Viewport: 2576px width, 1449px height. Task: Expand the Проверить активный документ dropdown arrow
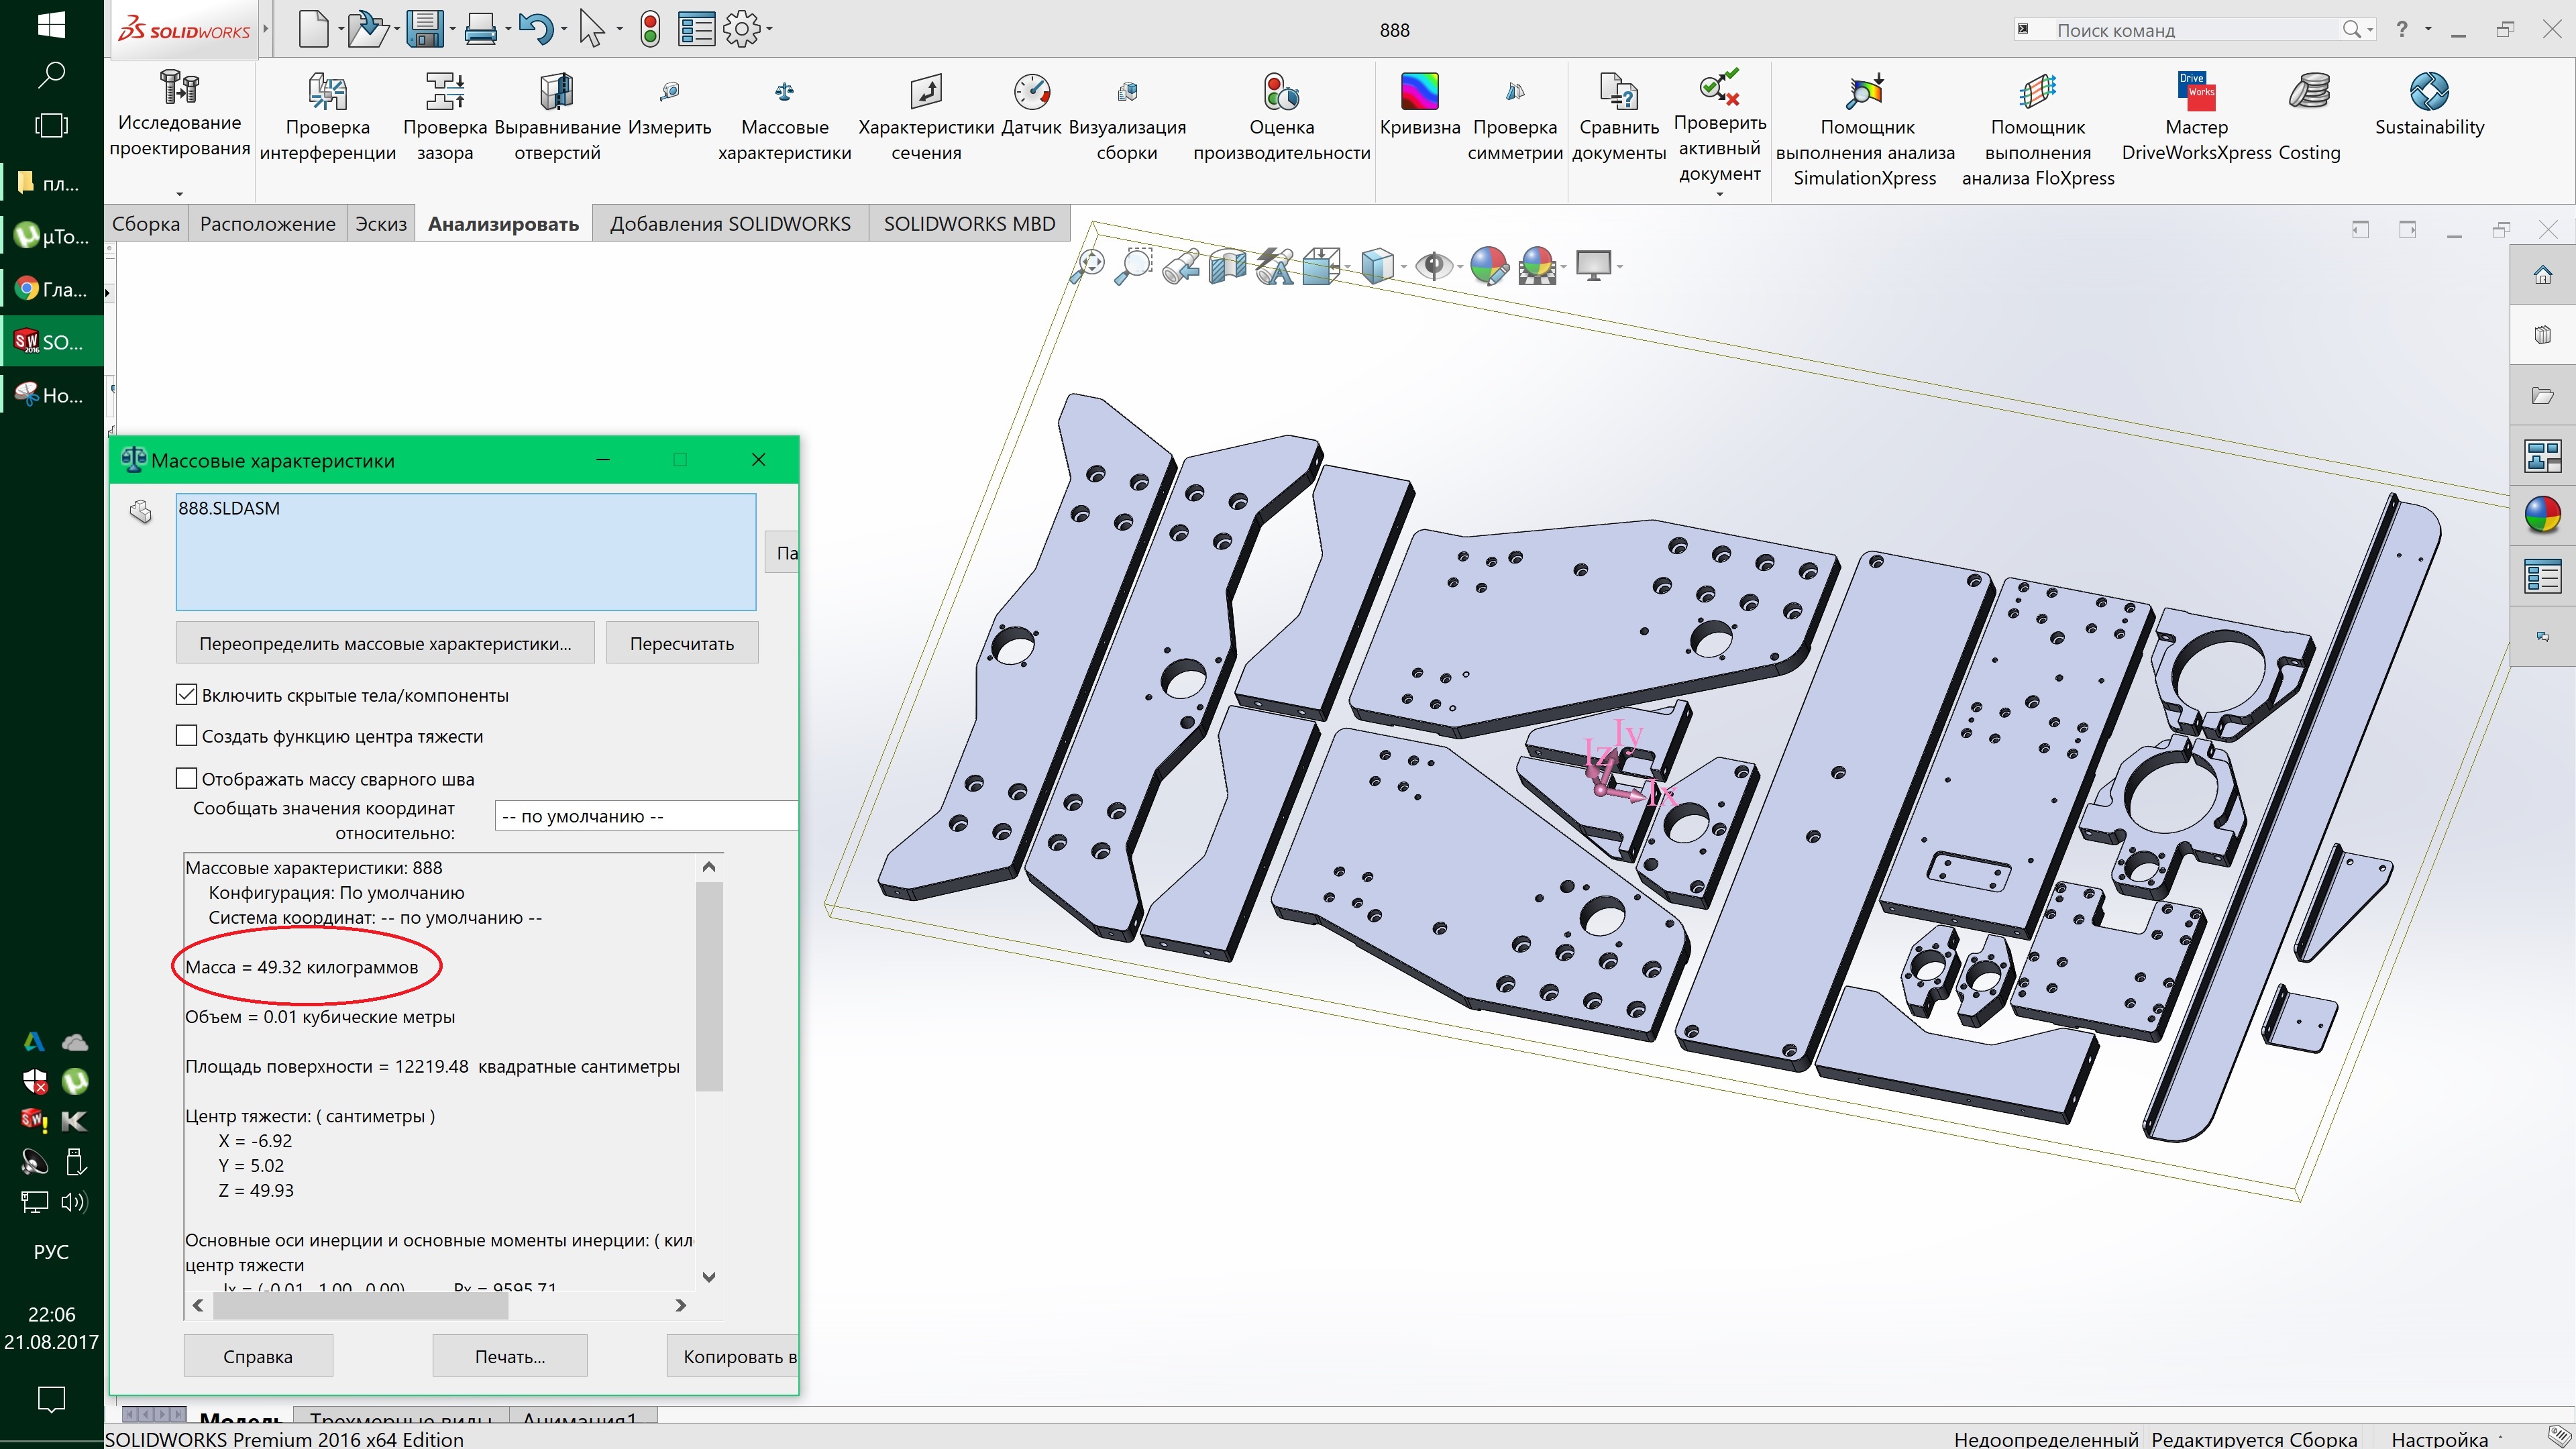pos(1719,193)
